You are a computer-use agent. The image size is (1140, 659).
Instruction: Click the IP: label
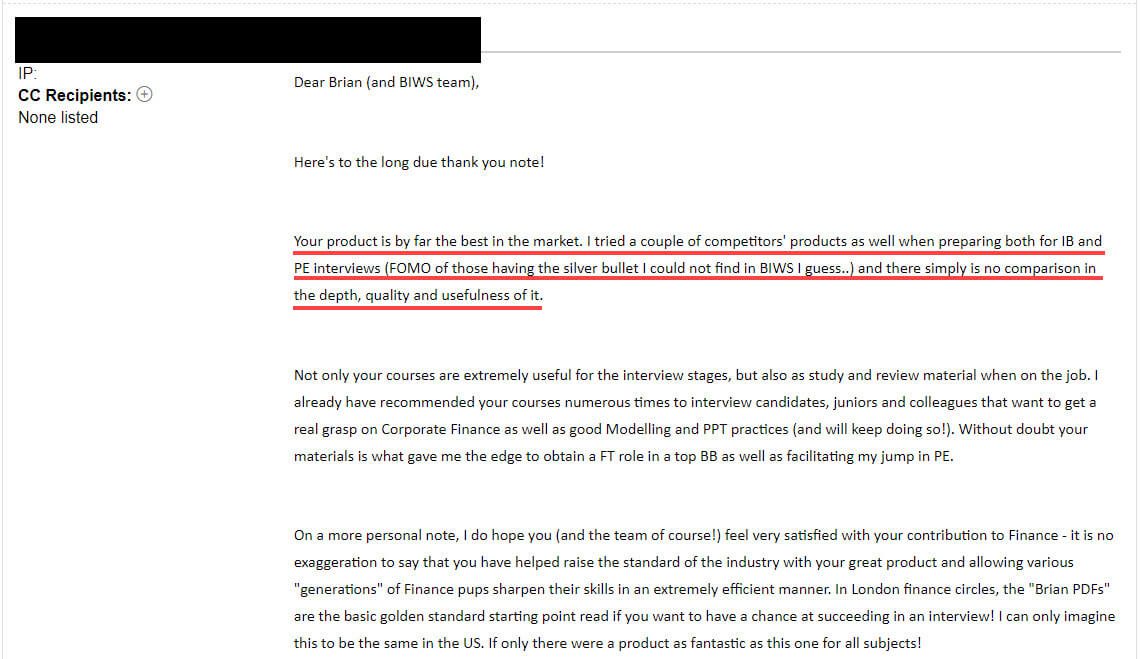coord(28,73)
